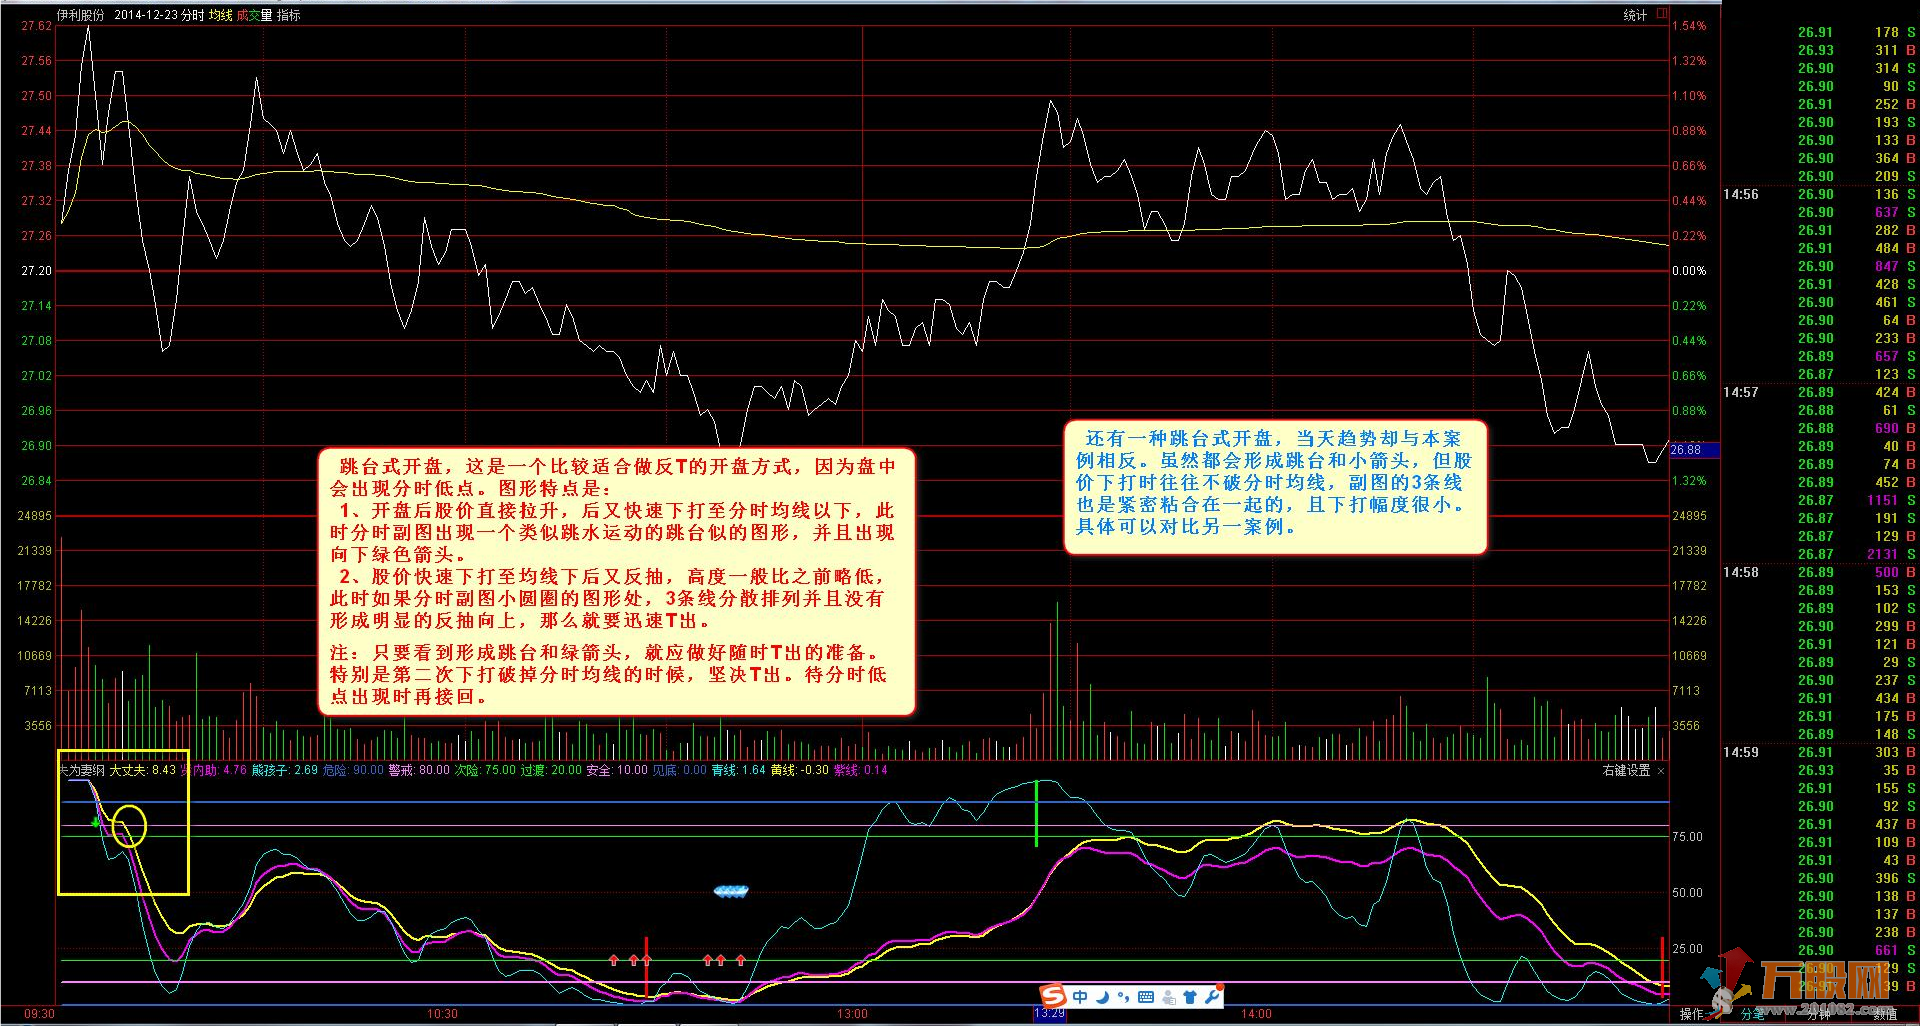The width and height of the screenshot is (1920, 1026).
Task: Click the 1.54% percentage axis label
Action: click(1689, 26)
